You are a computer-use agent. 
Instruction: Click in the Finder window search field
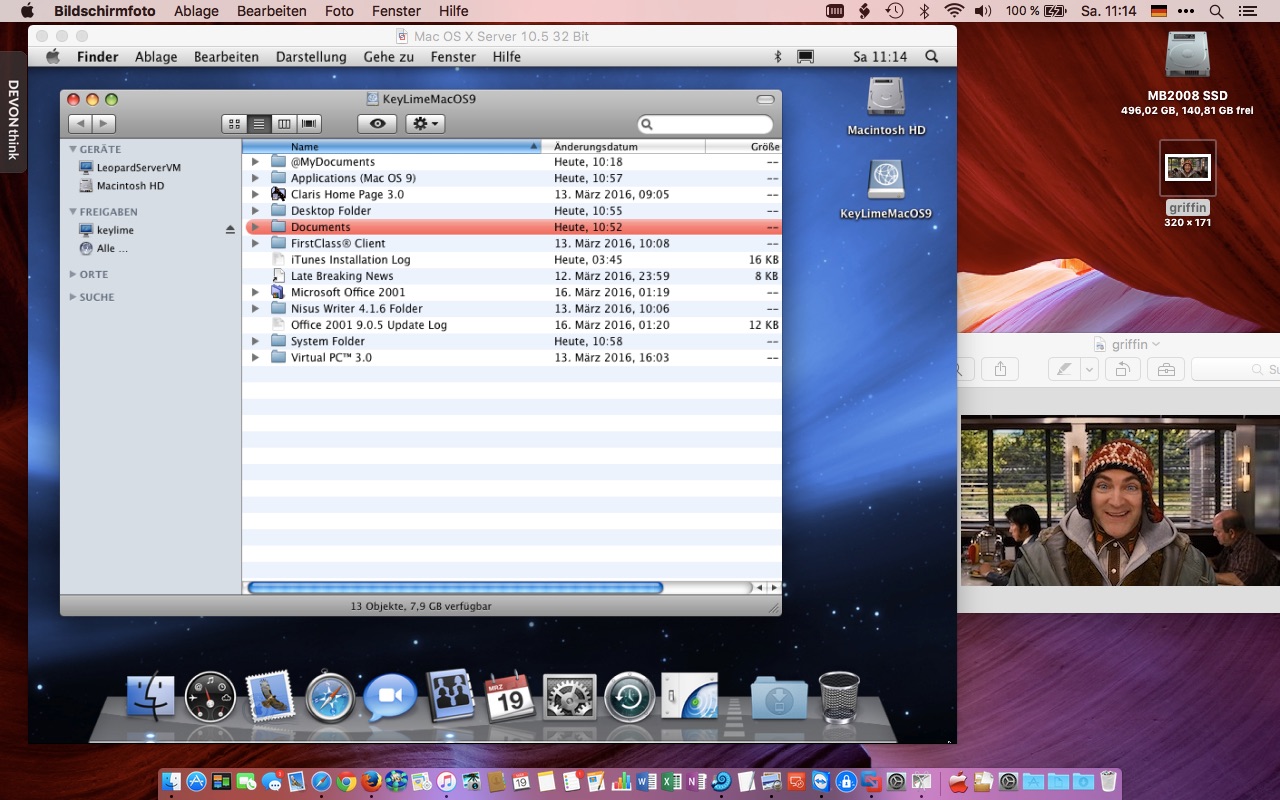point(705,124)
